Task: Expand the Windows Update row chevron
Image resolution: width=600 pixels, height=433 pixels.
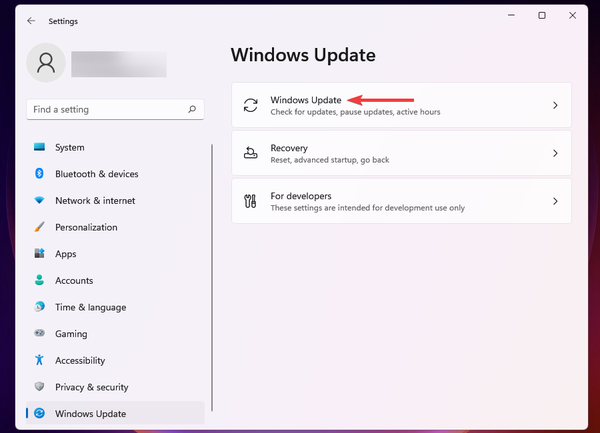Action: (x=555, y=105)
